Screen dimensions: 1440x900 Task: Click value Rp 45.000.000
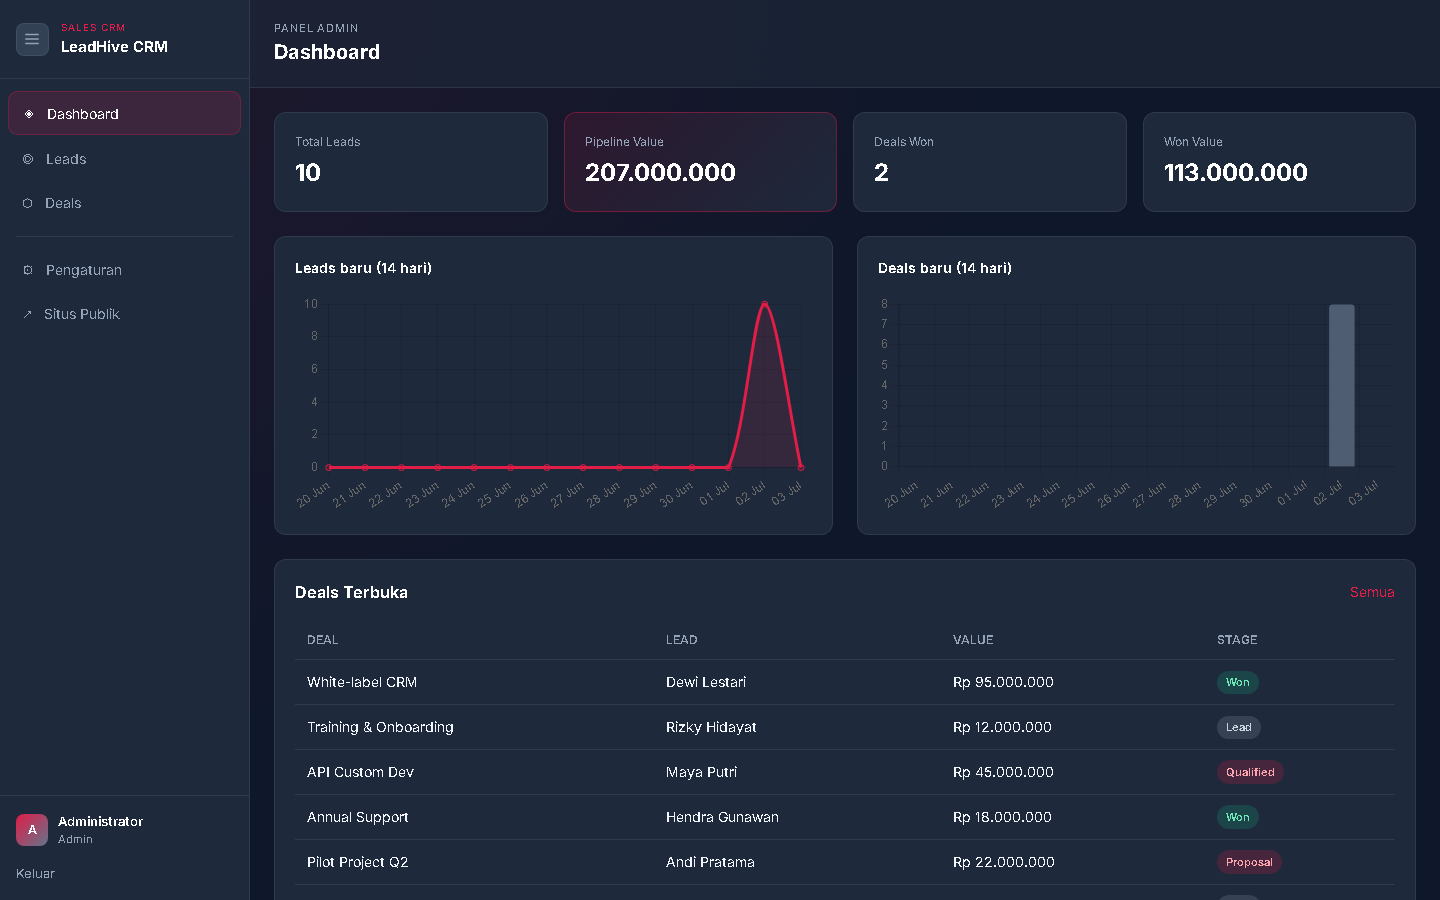point(1003,772)
